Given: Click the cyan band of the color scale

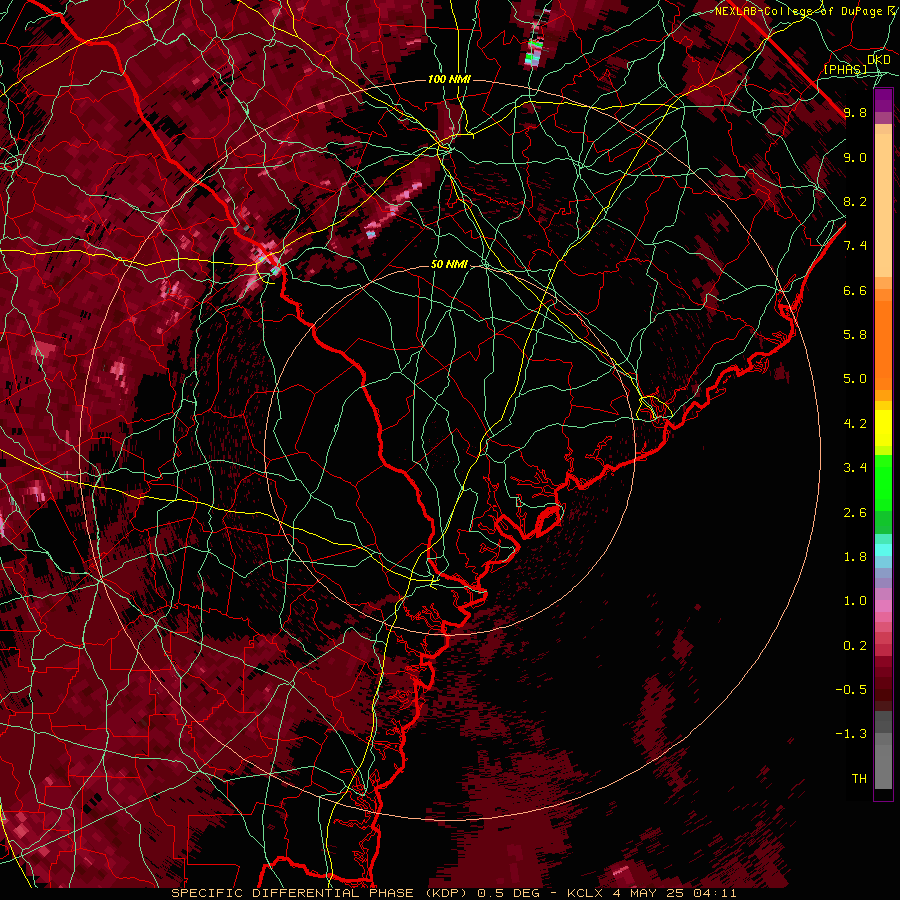Looking at the screenshot, I should tap(883, 550).
